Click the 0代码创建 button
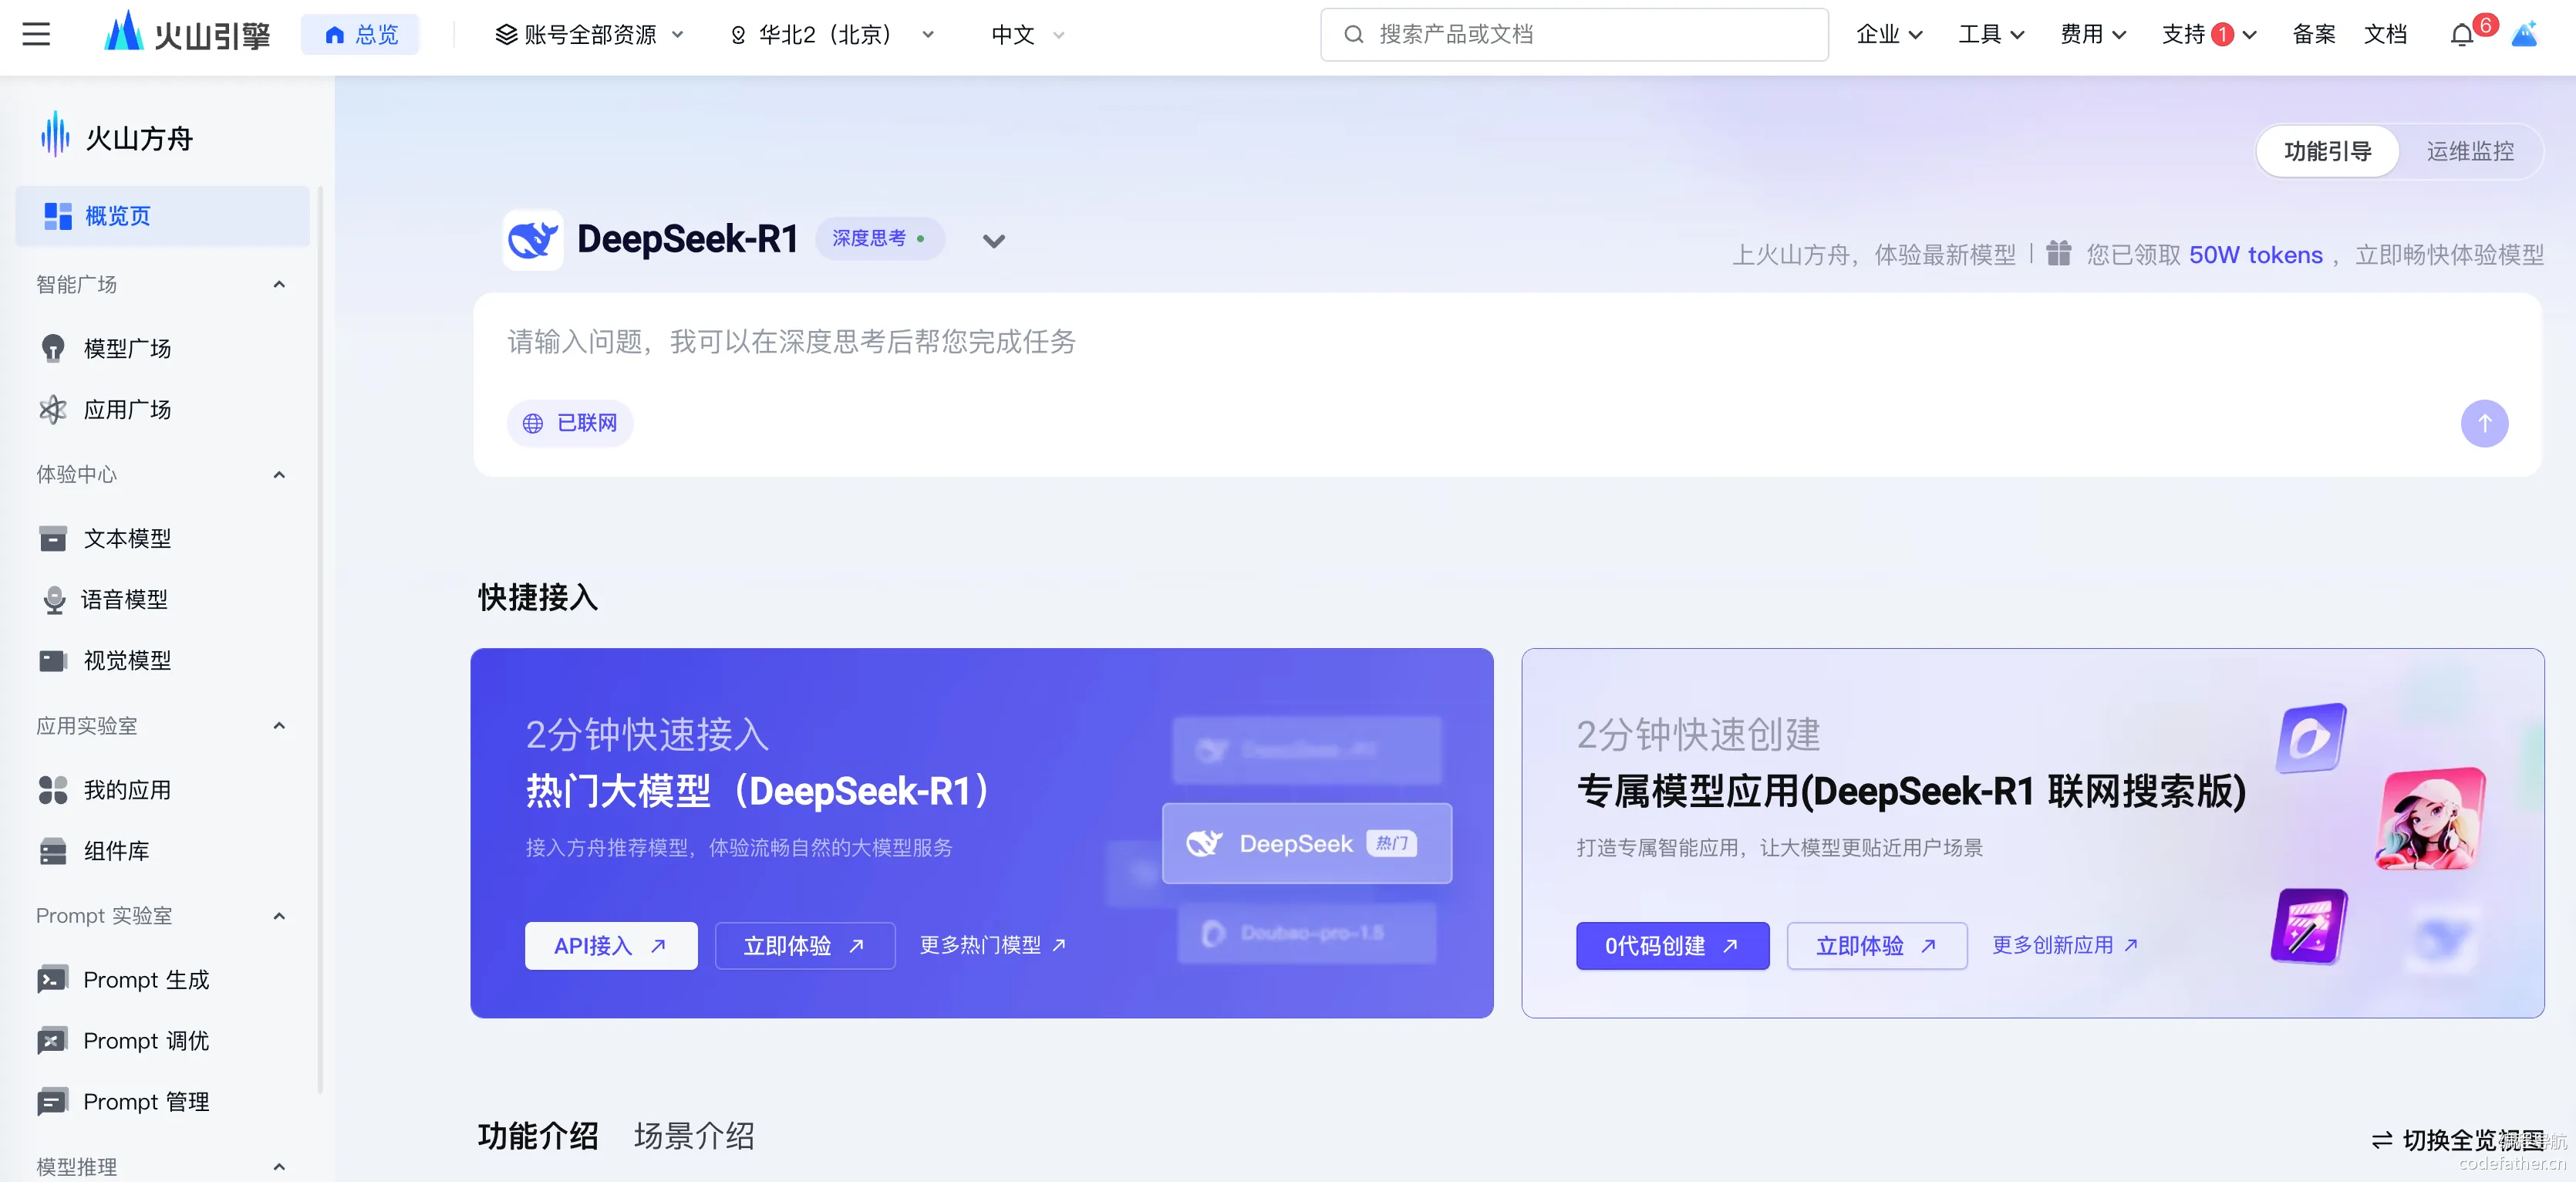2576x1182 pixels. (1672, 945)
